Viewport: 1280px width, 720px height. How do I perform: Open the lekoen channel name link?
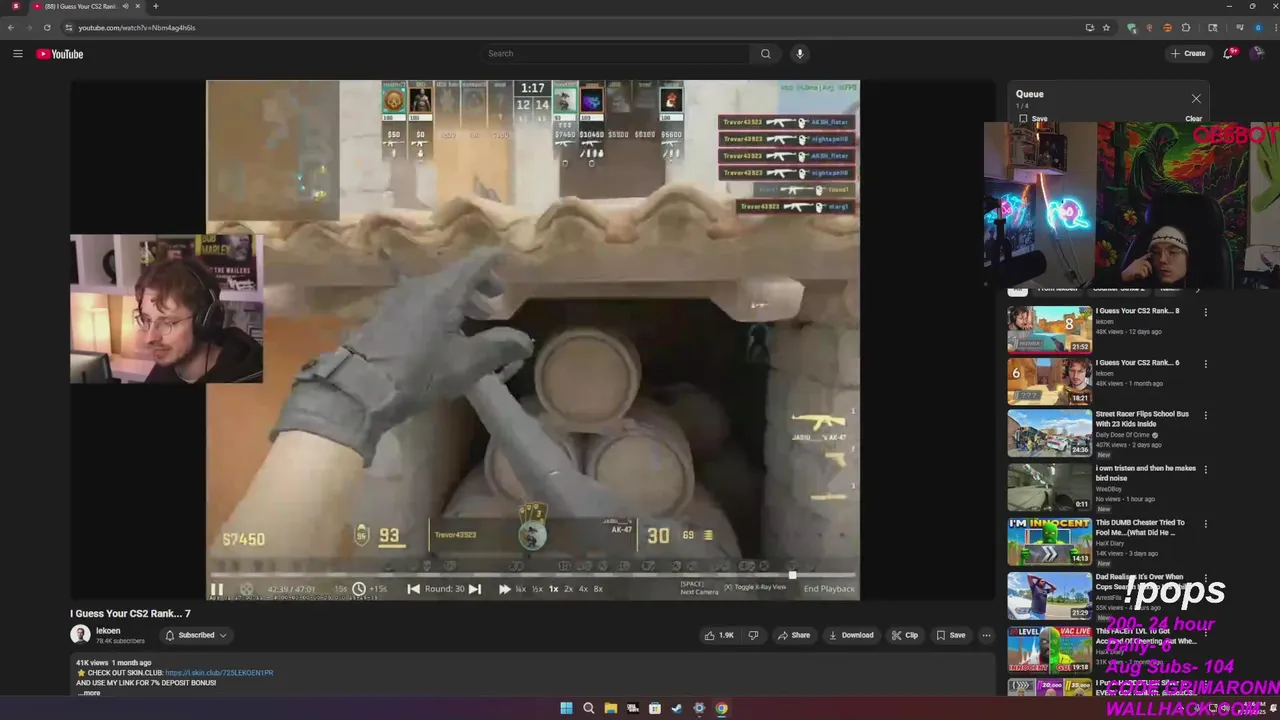point(108,631)
